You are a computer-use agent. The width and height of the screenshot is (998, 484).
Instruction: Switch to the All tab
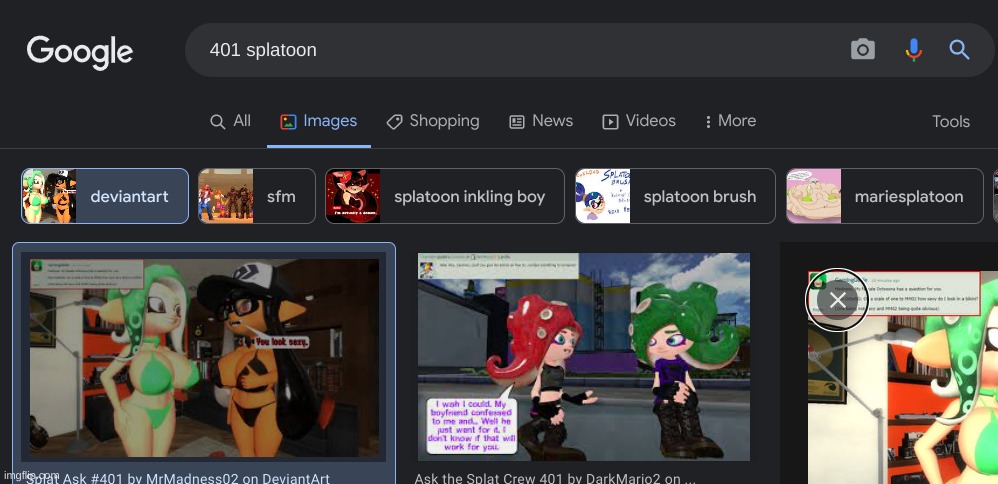pyautogui.click(x=230, y=121)
